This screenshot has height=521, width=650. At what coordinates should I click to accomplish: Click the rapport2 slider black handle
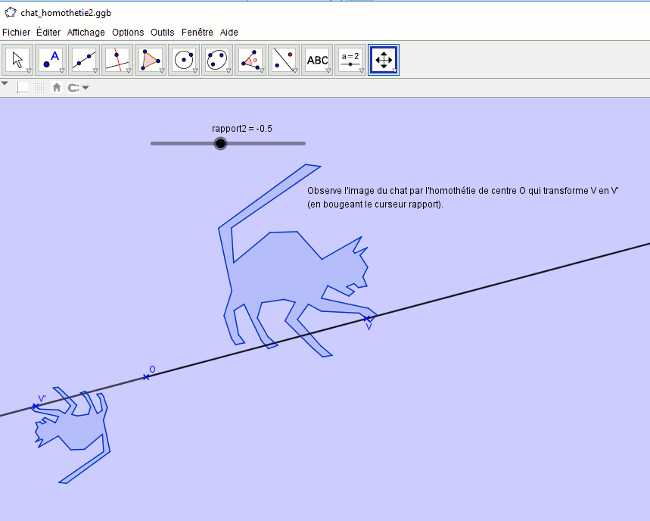coord(221,143)
